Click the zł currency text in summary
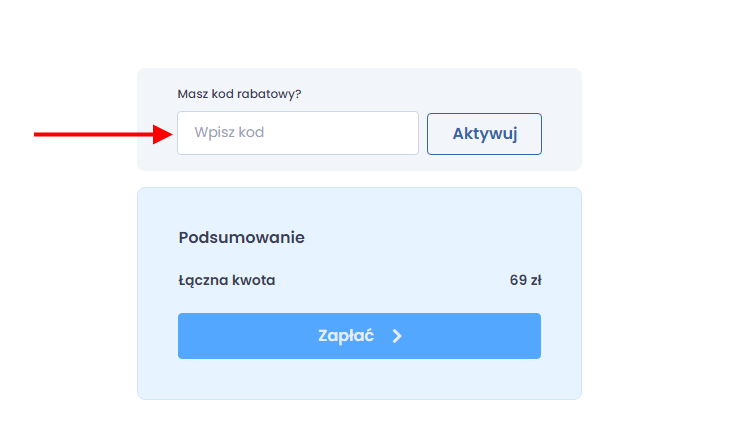The height and width of the screenshot is (445, 740). point(536,280)
